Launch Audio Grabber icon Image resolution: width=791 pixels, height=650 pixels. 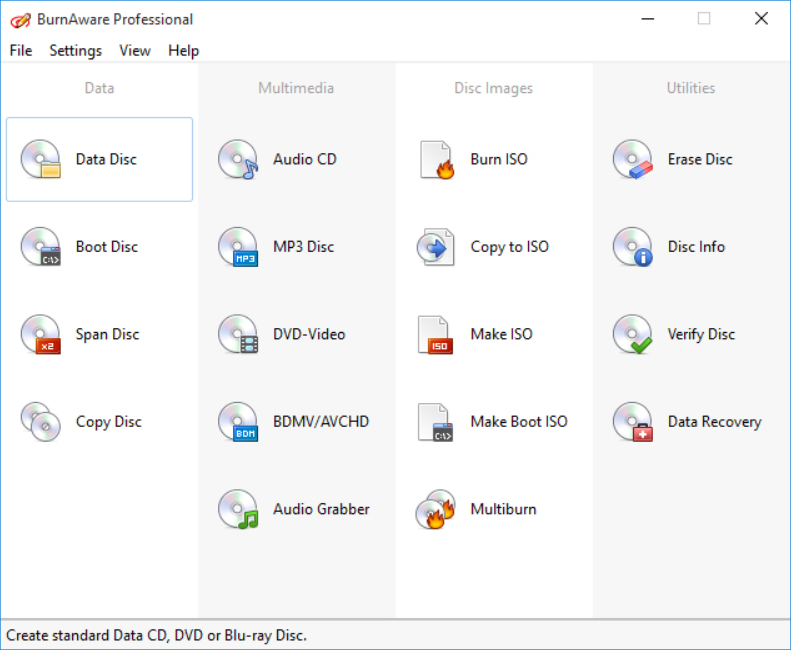238,509
